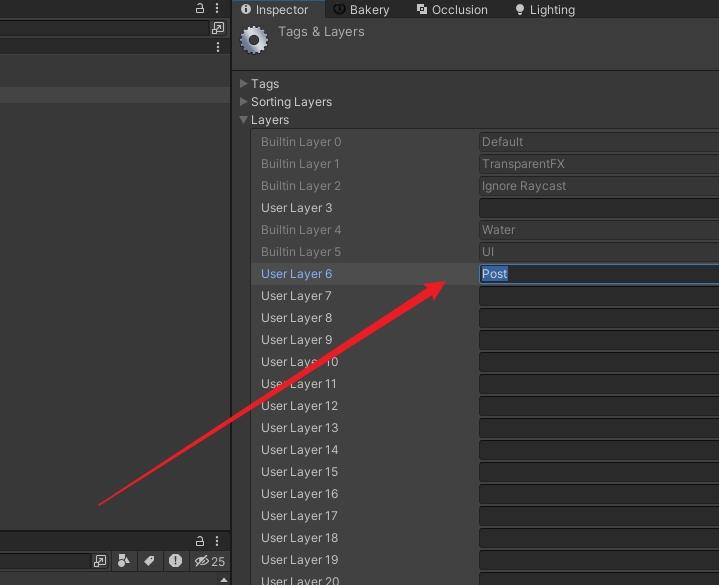719x585 pixels.
Task: Click the User Layer 18 name field
Action: click(x=599, y=538)
